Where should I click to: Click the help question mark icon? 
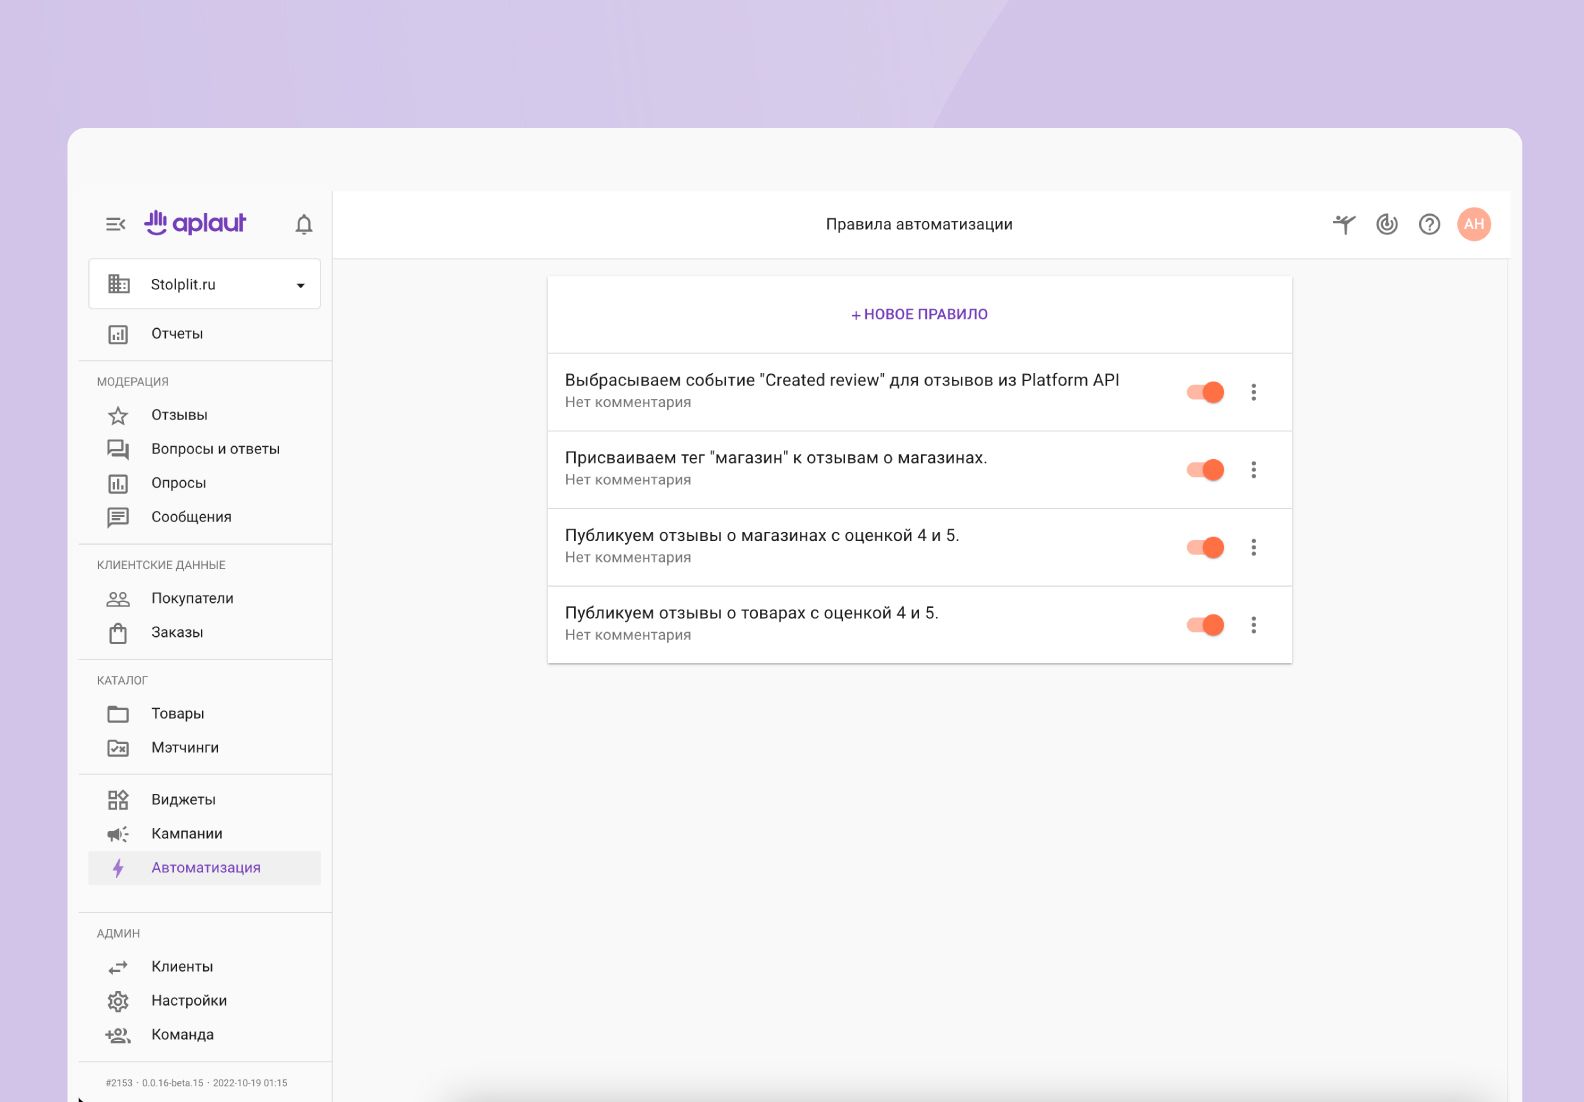coord(1429,225)
